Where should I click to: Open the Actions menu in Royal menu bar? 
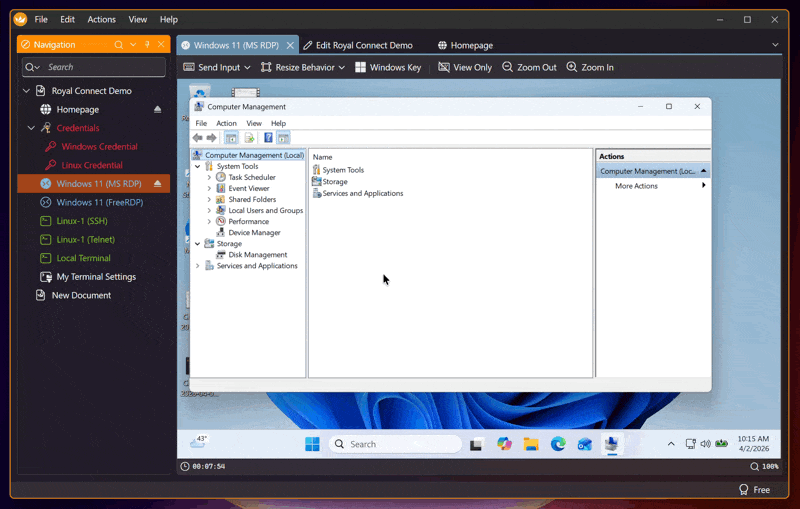pyautogui.click(x=101, y=19)
